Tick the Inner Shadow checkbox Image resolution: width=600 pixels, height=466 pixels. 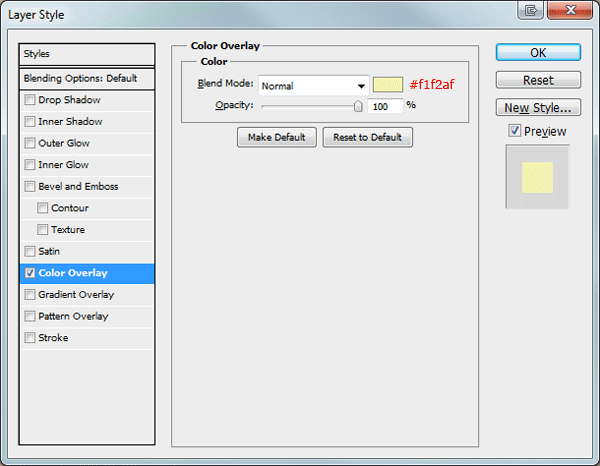click(x=29, y=122)
